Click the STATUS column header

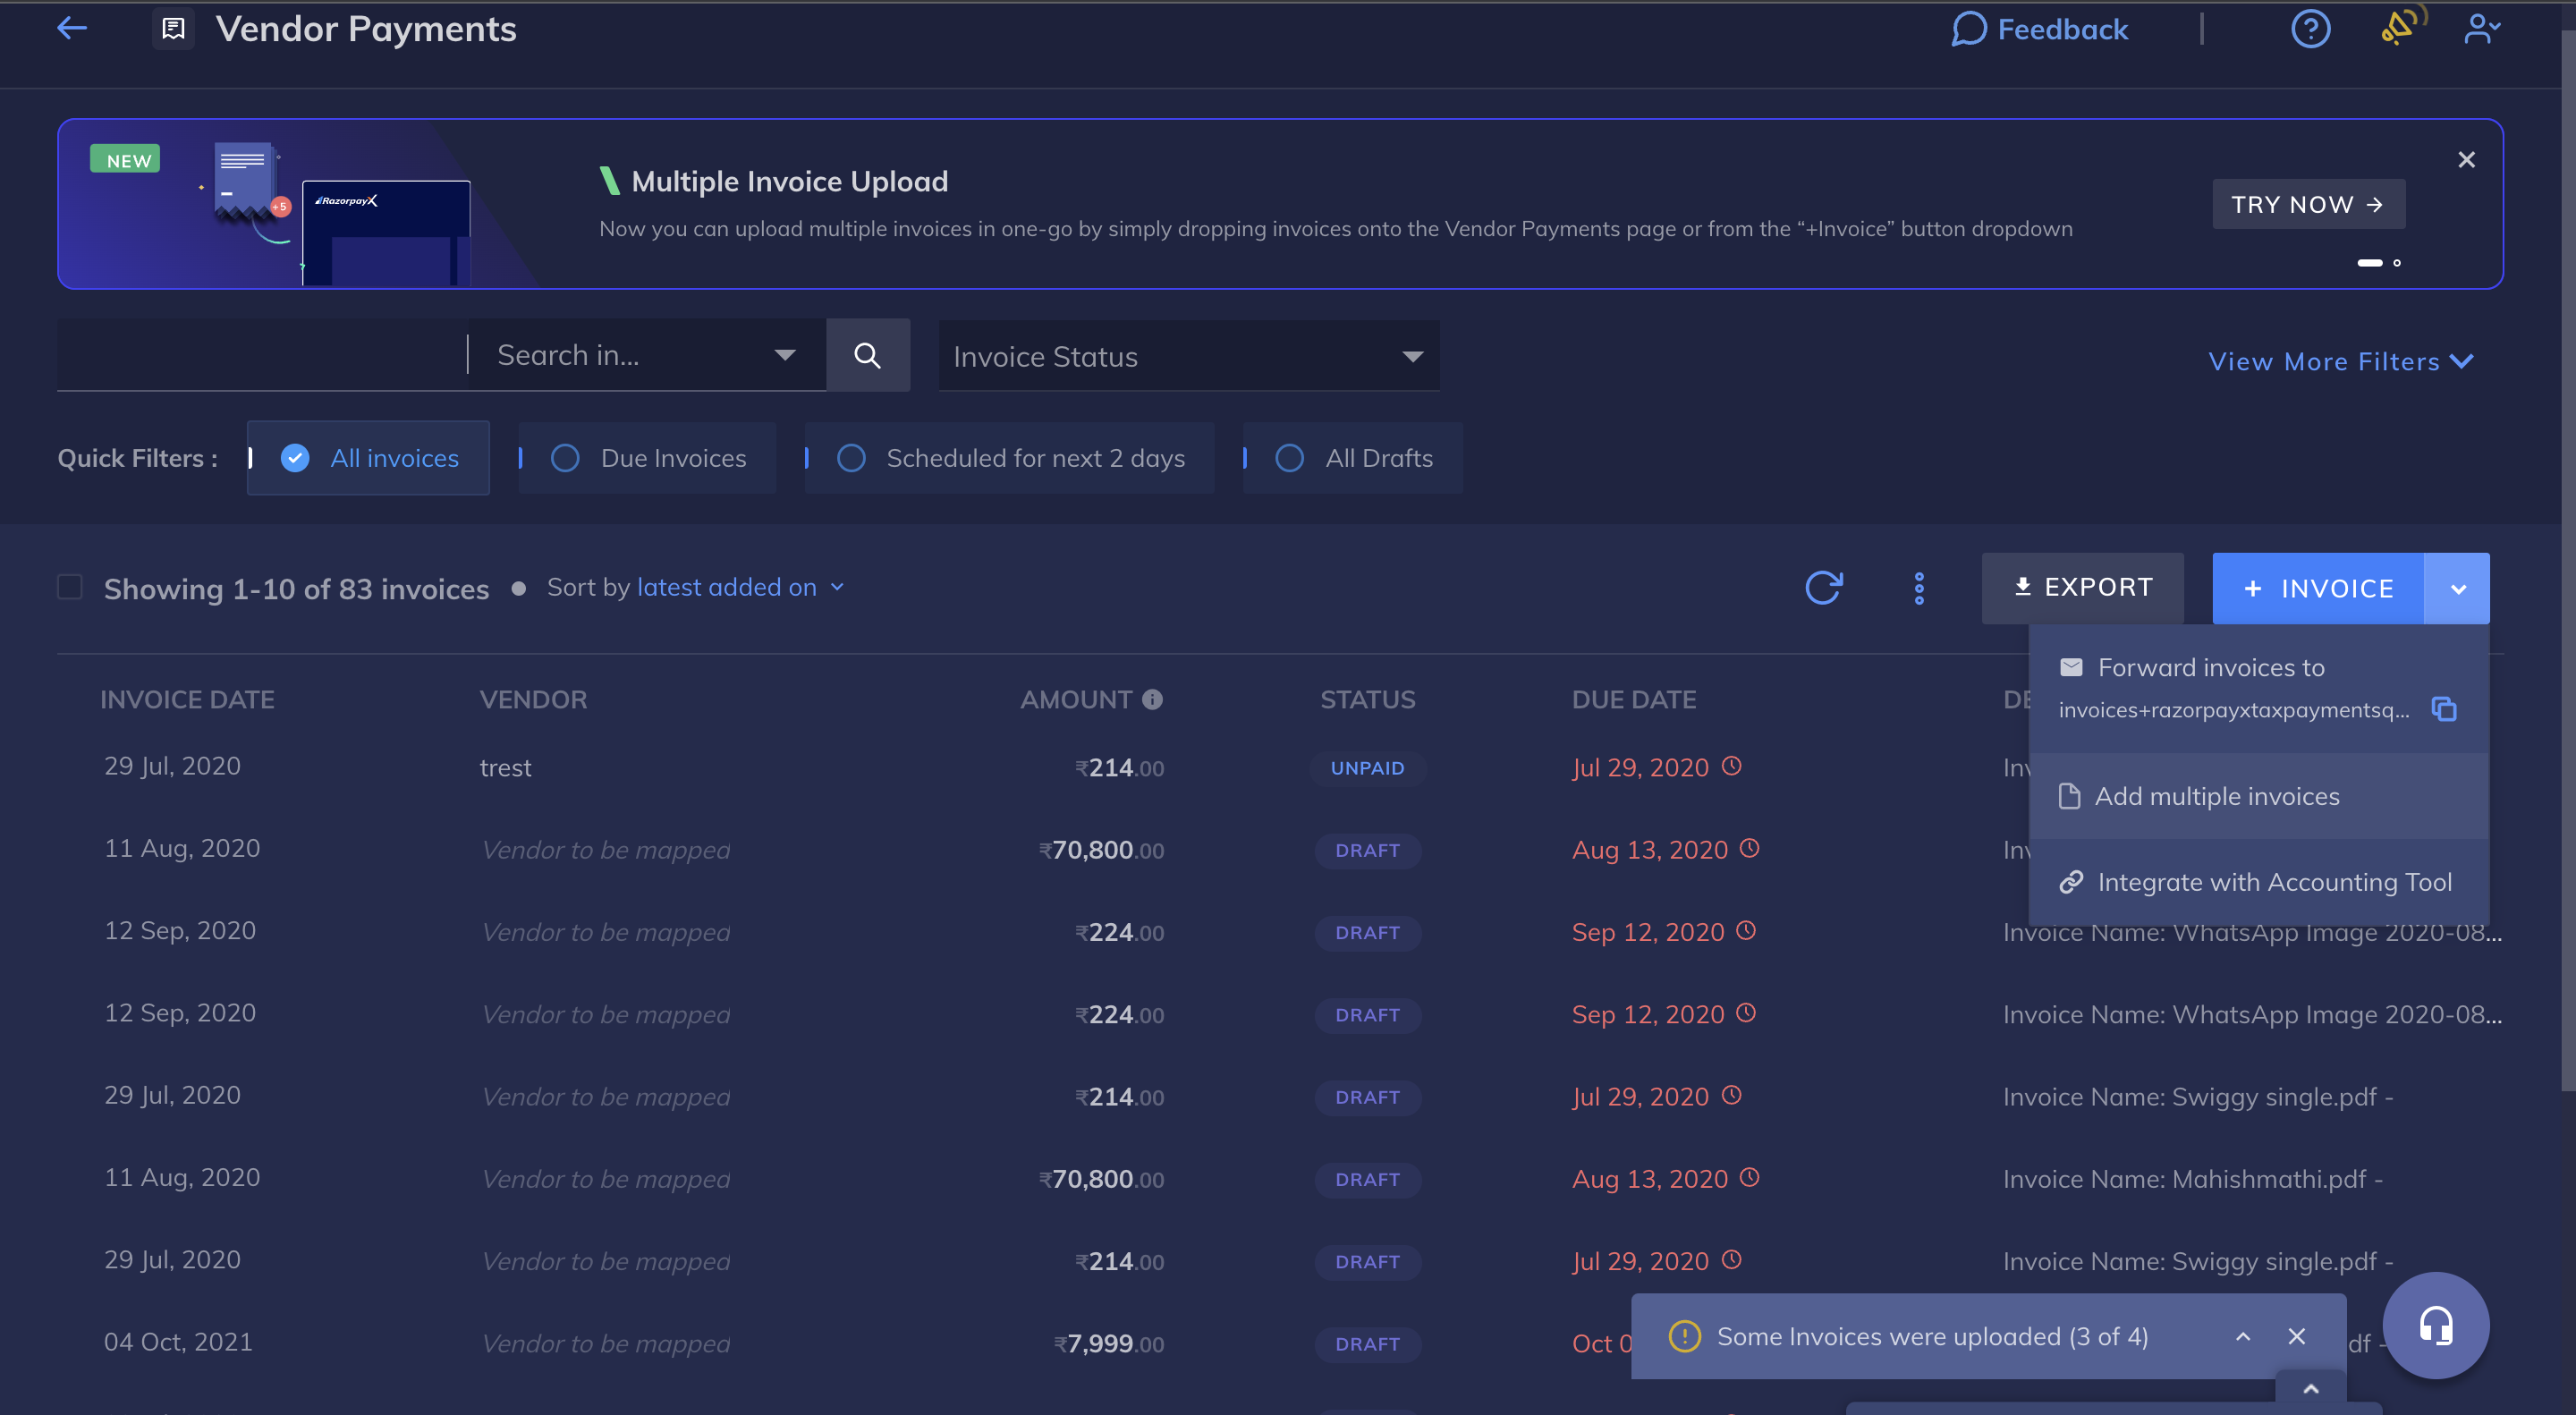(x=1367, y=699)
